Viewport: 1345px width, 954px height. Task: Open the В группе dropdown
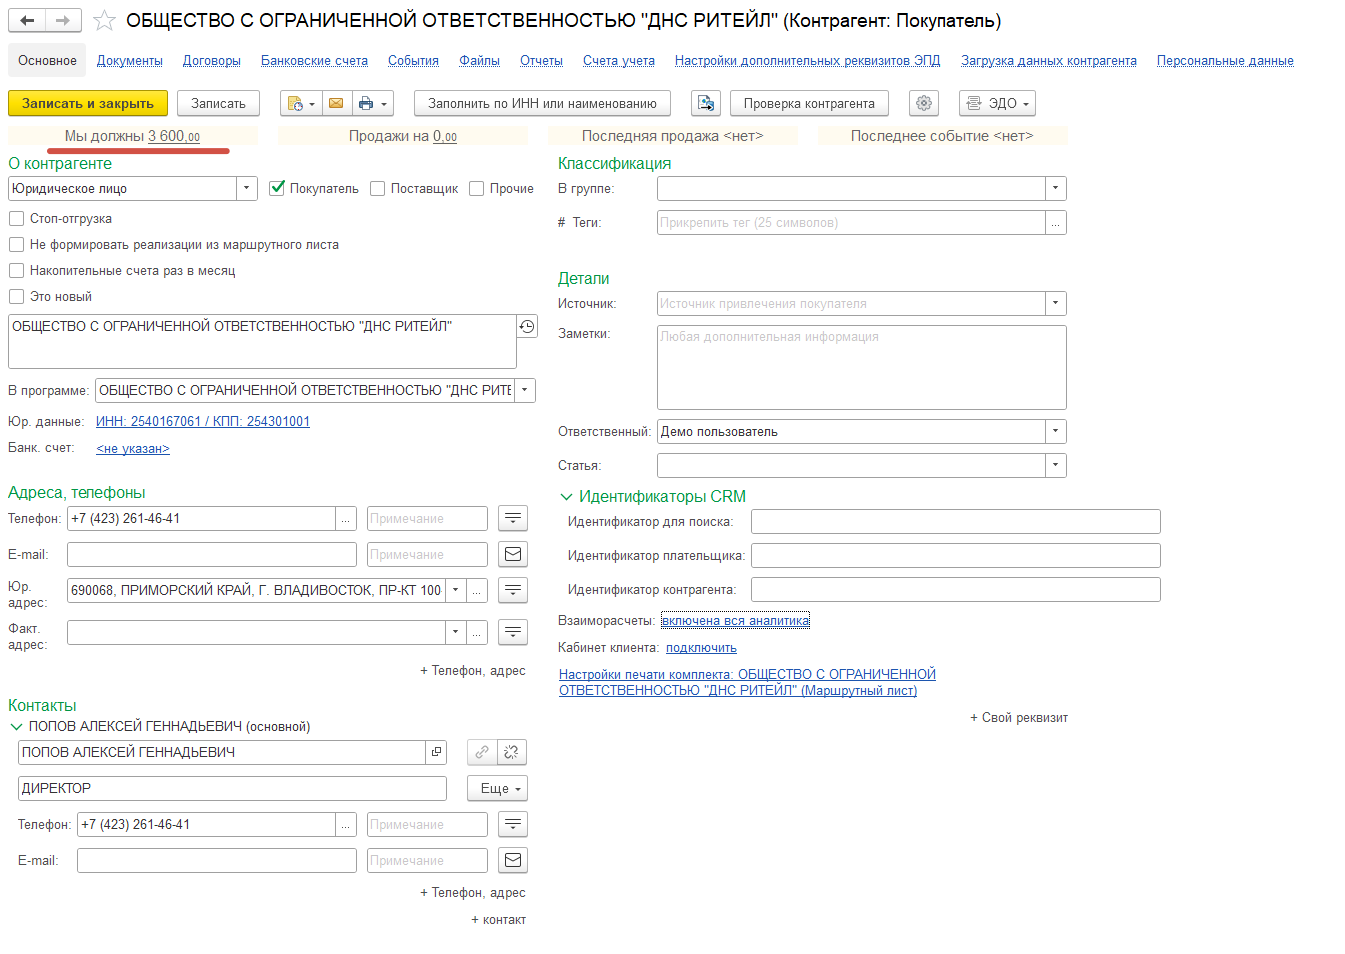(x=1056, y=189)
